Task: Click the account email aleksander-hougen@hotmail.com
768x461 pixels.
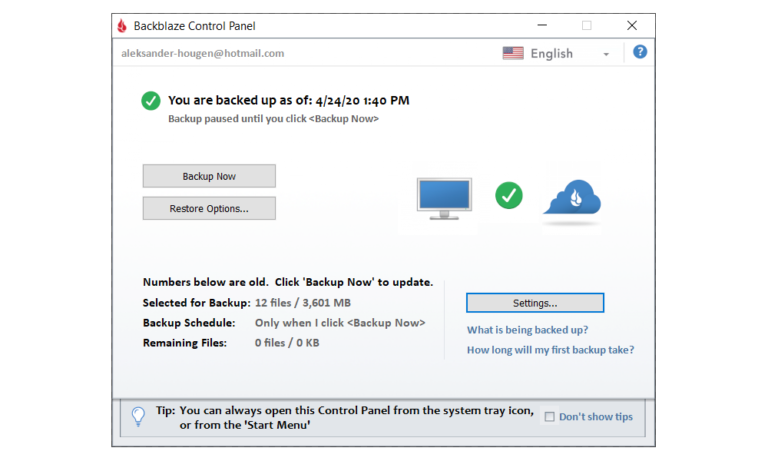Action: (203, 53)
